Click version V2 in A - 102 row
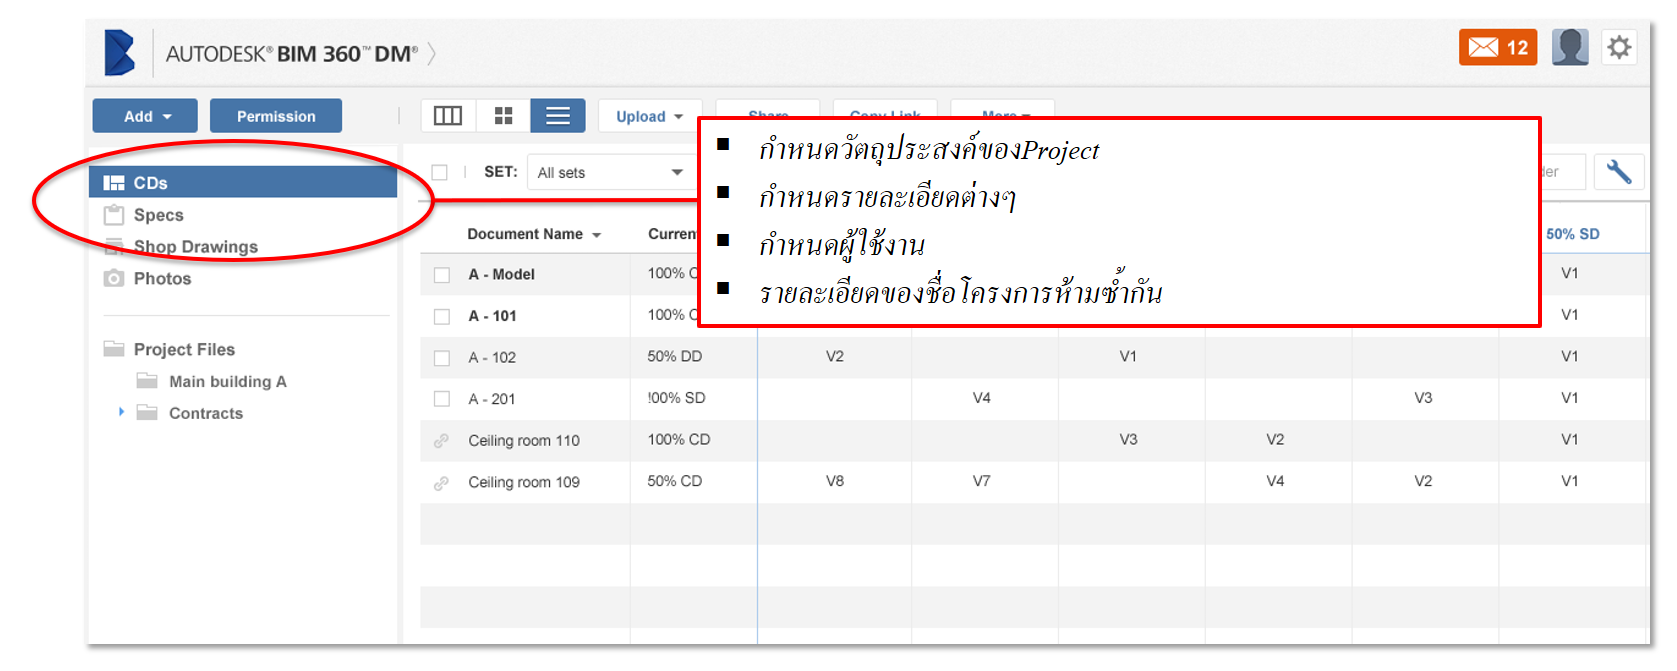 pos(835,356)
